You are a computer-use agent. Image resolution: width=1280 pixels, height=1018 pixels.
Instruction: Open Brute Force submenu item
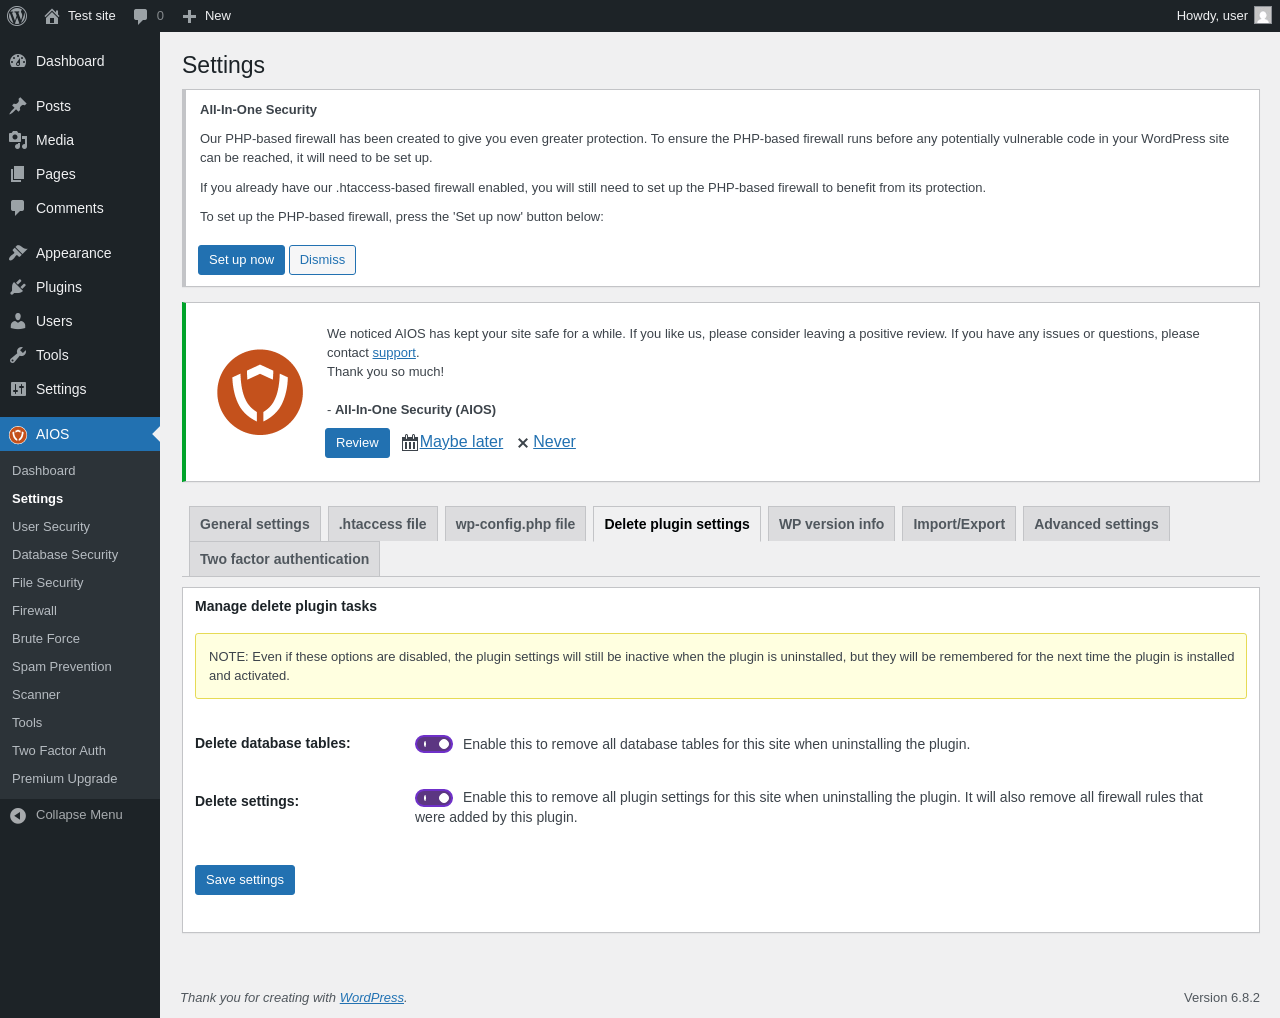[80, 639]
